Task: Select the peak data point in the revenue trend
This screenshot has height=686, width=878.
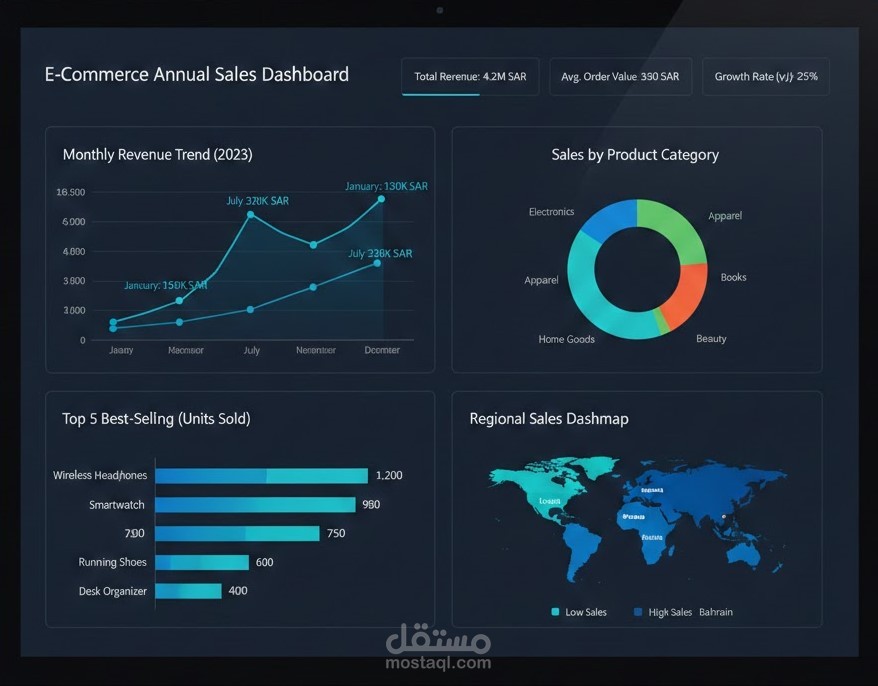Action: pos(380,200)
